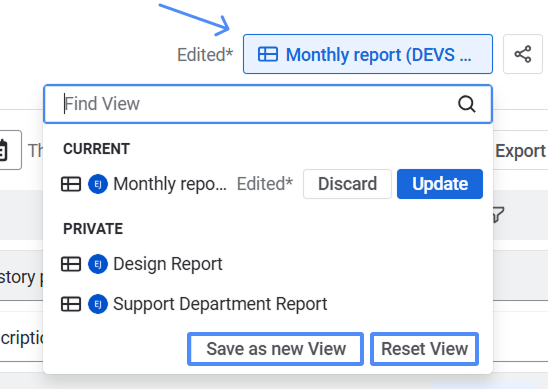Click table icon next to Design Report
Viewport: 548px width, 389px height.
(71, 264)
